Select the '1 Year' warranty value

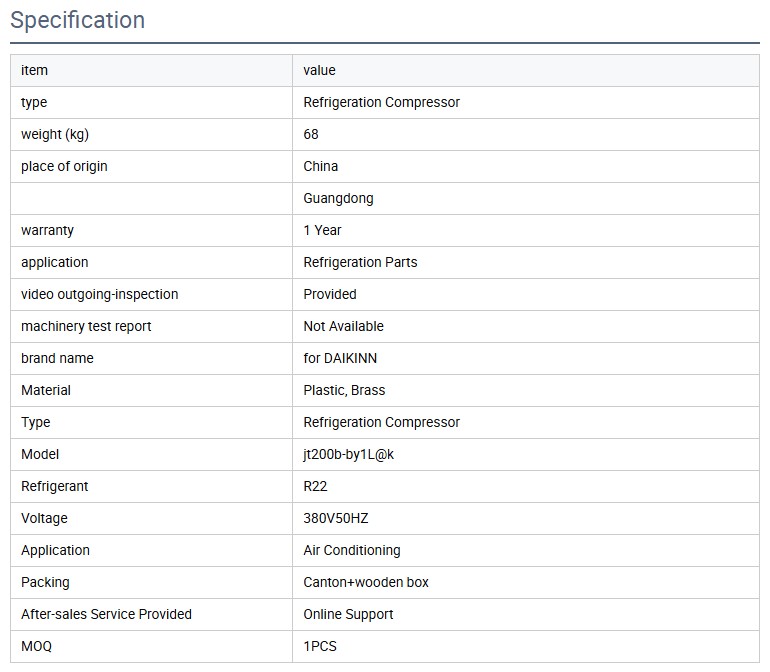point(322,230)
